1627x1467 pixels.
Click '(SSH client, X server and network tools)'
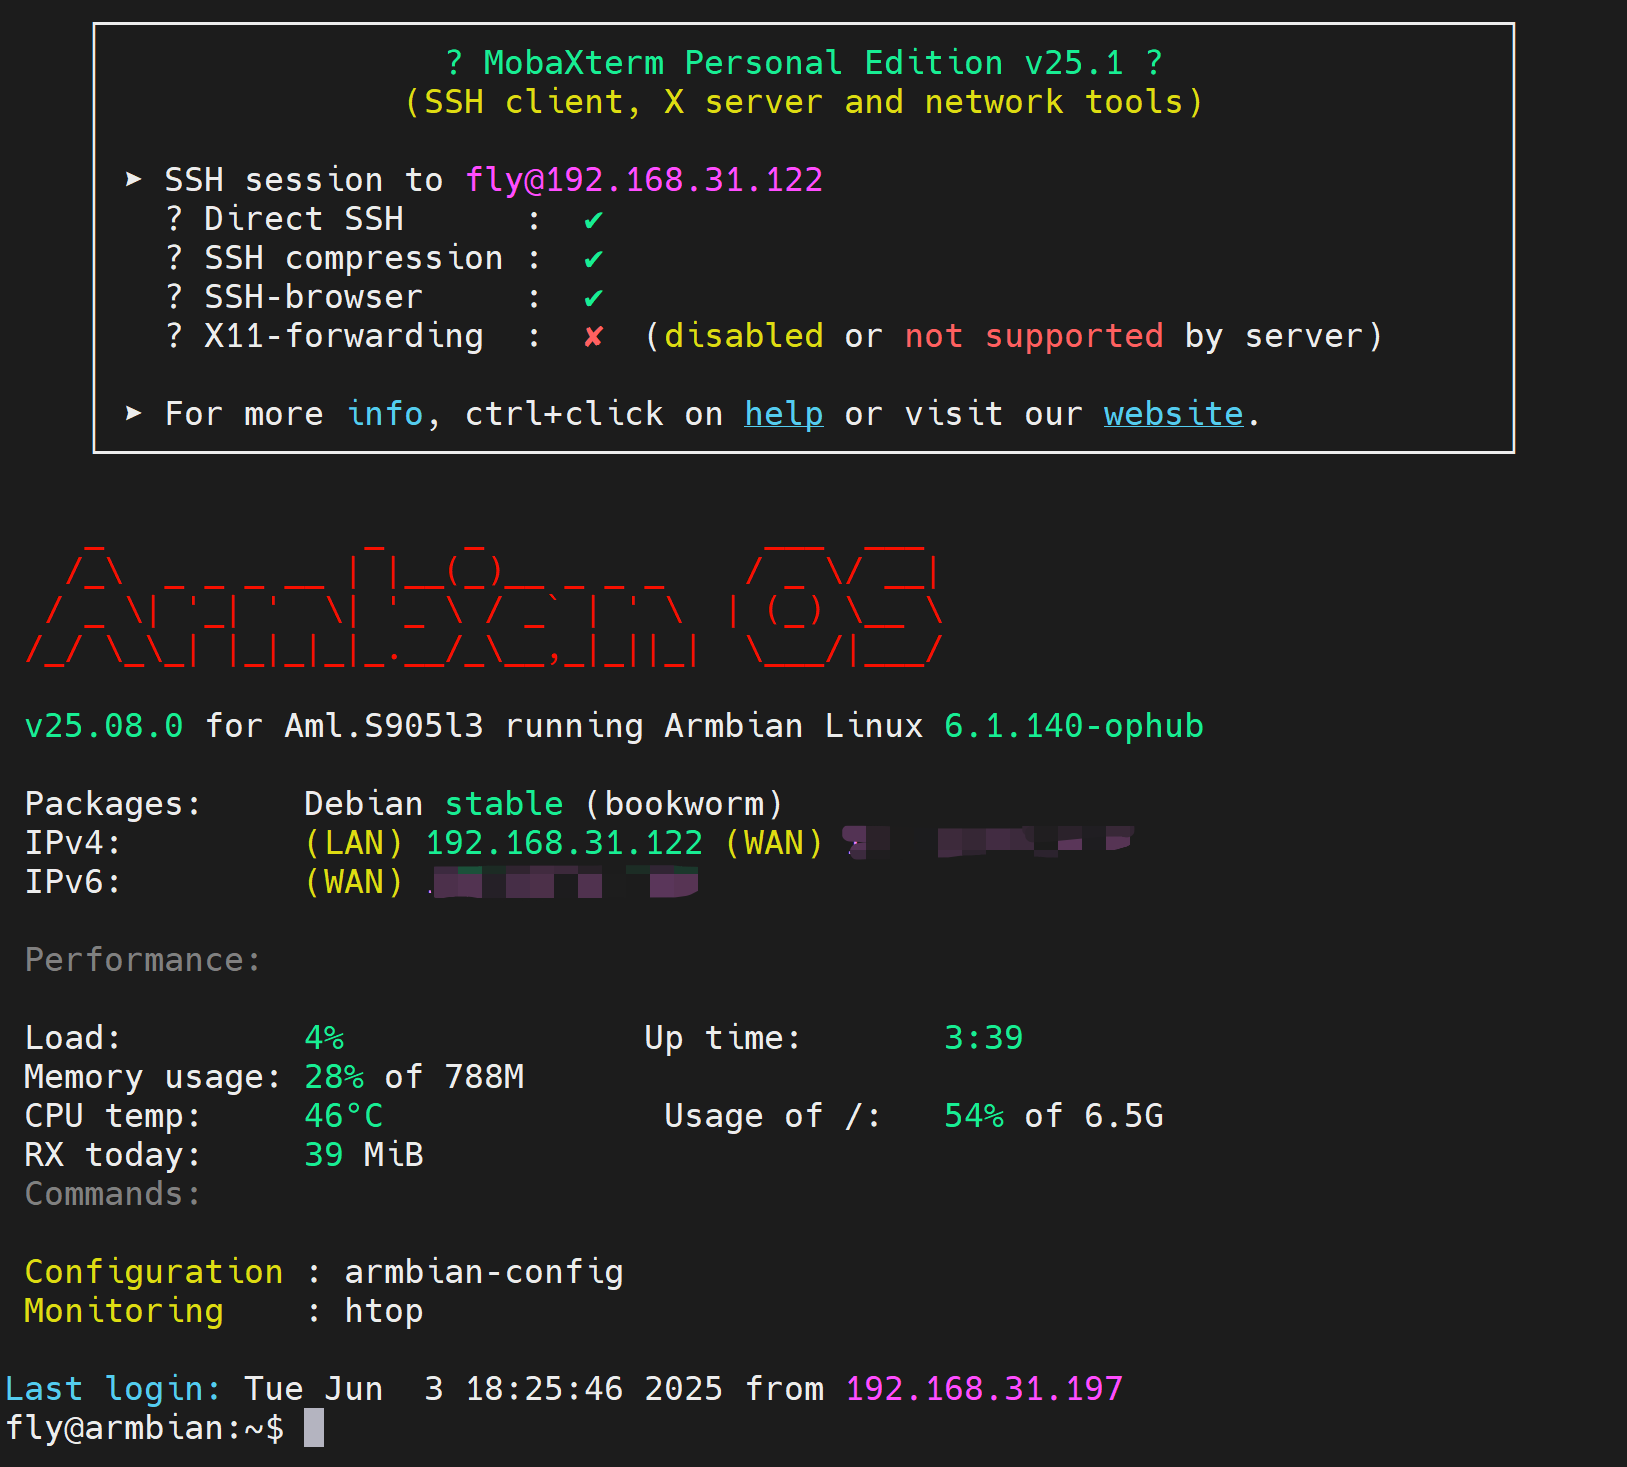(x=804, y=102)
